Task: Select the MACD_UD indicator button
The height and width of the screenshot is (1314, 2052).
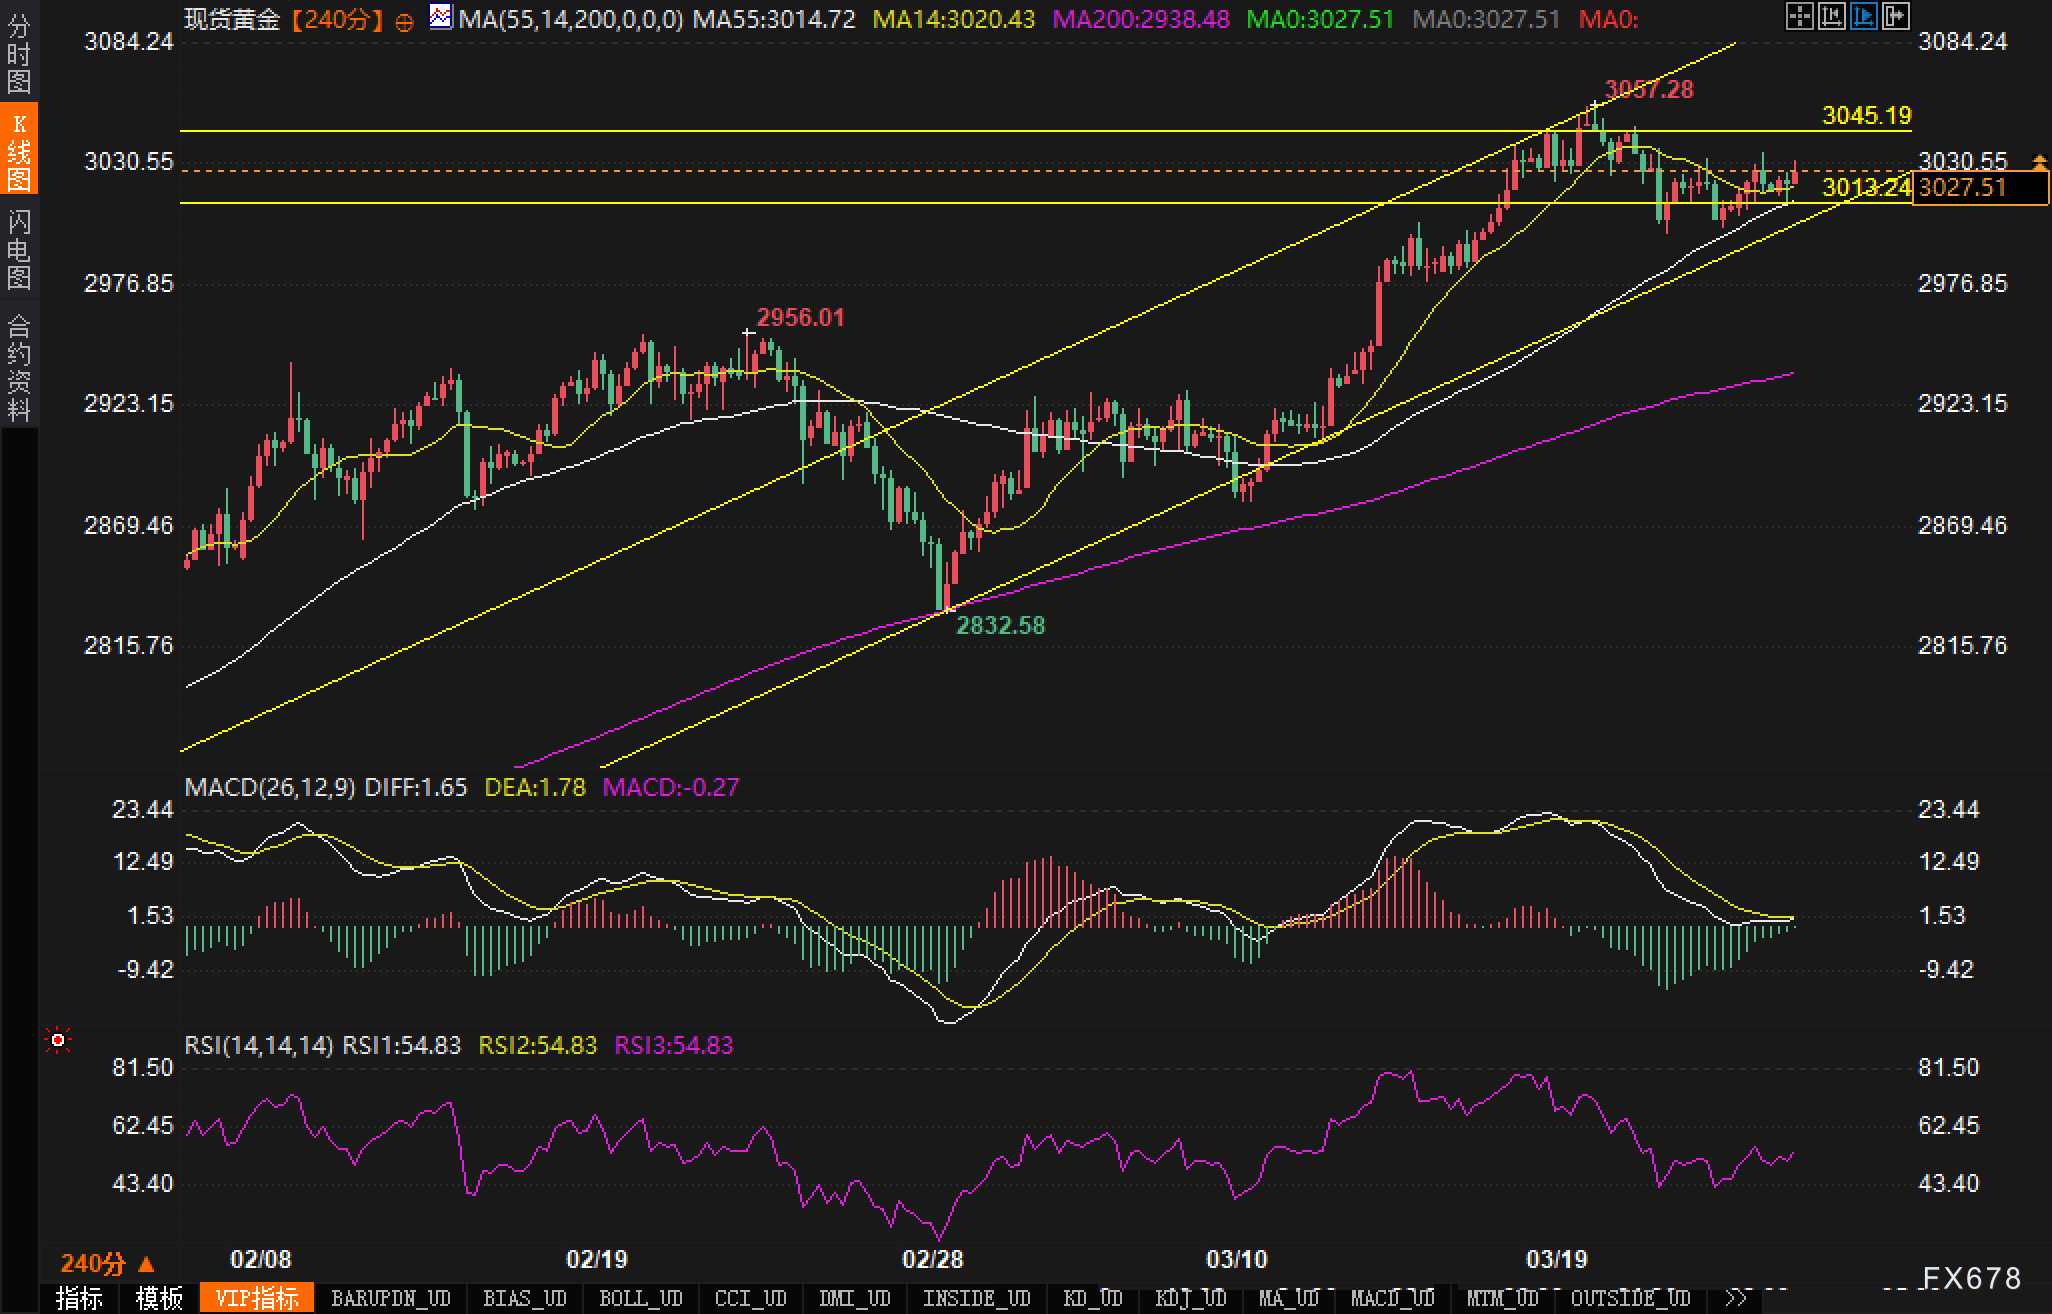Action: click(1392, 1298)
